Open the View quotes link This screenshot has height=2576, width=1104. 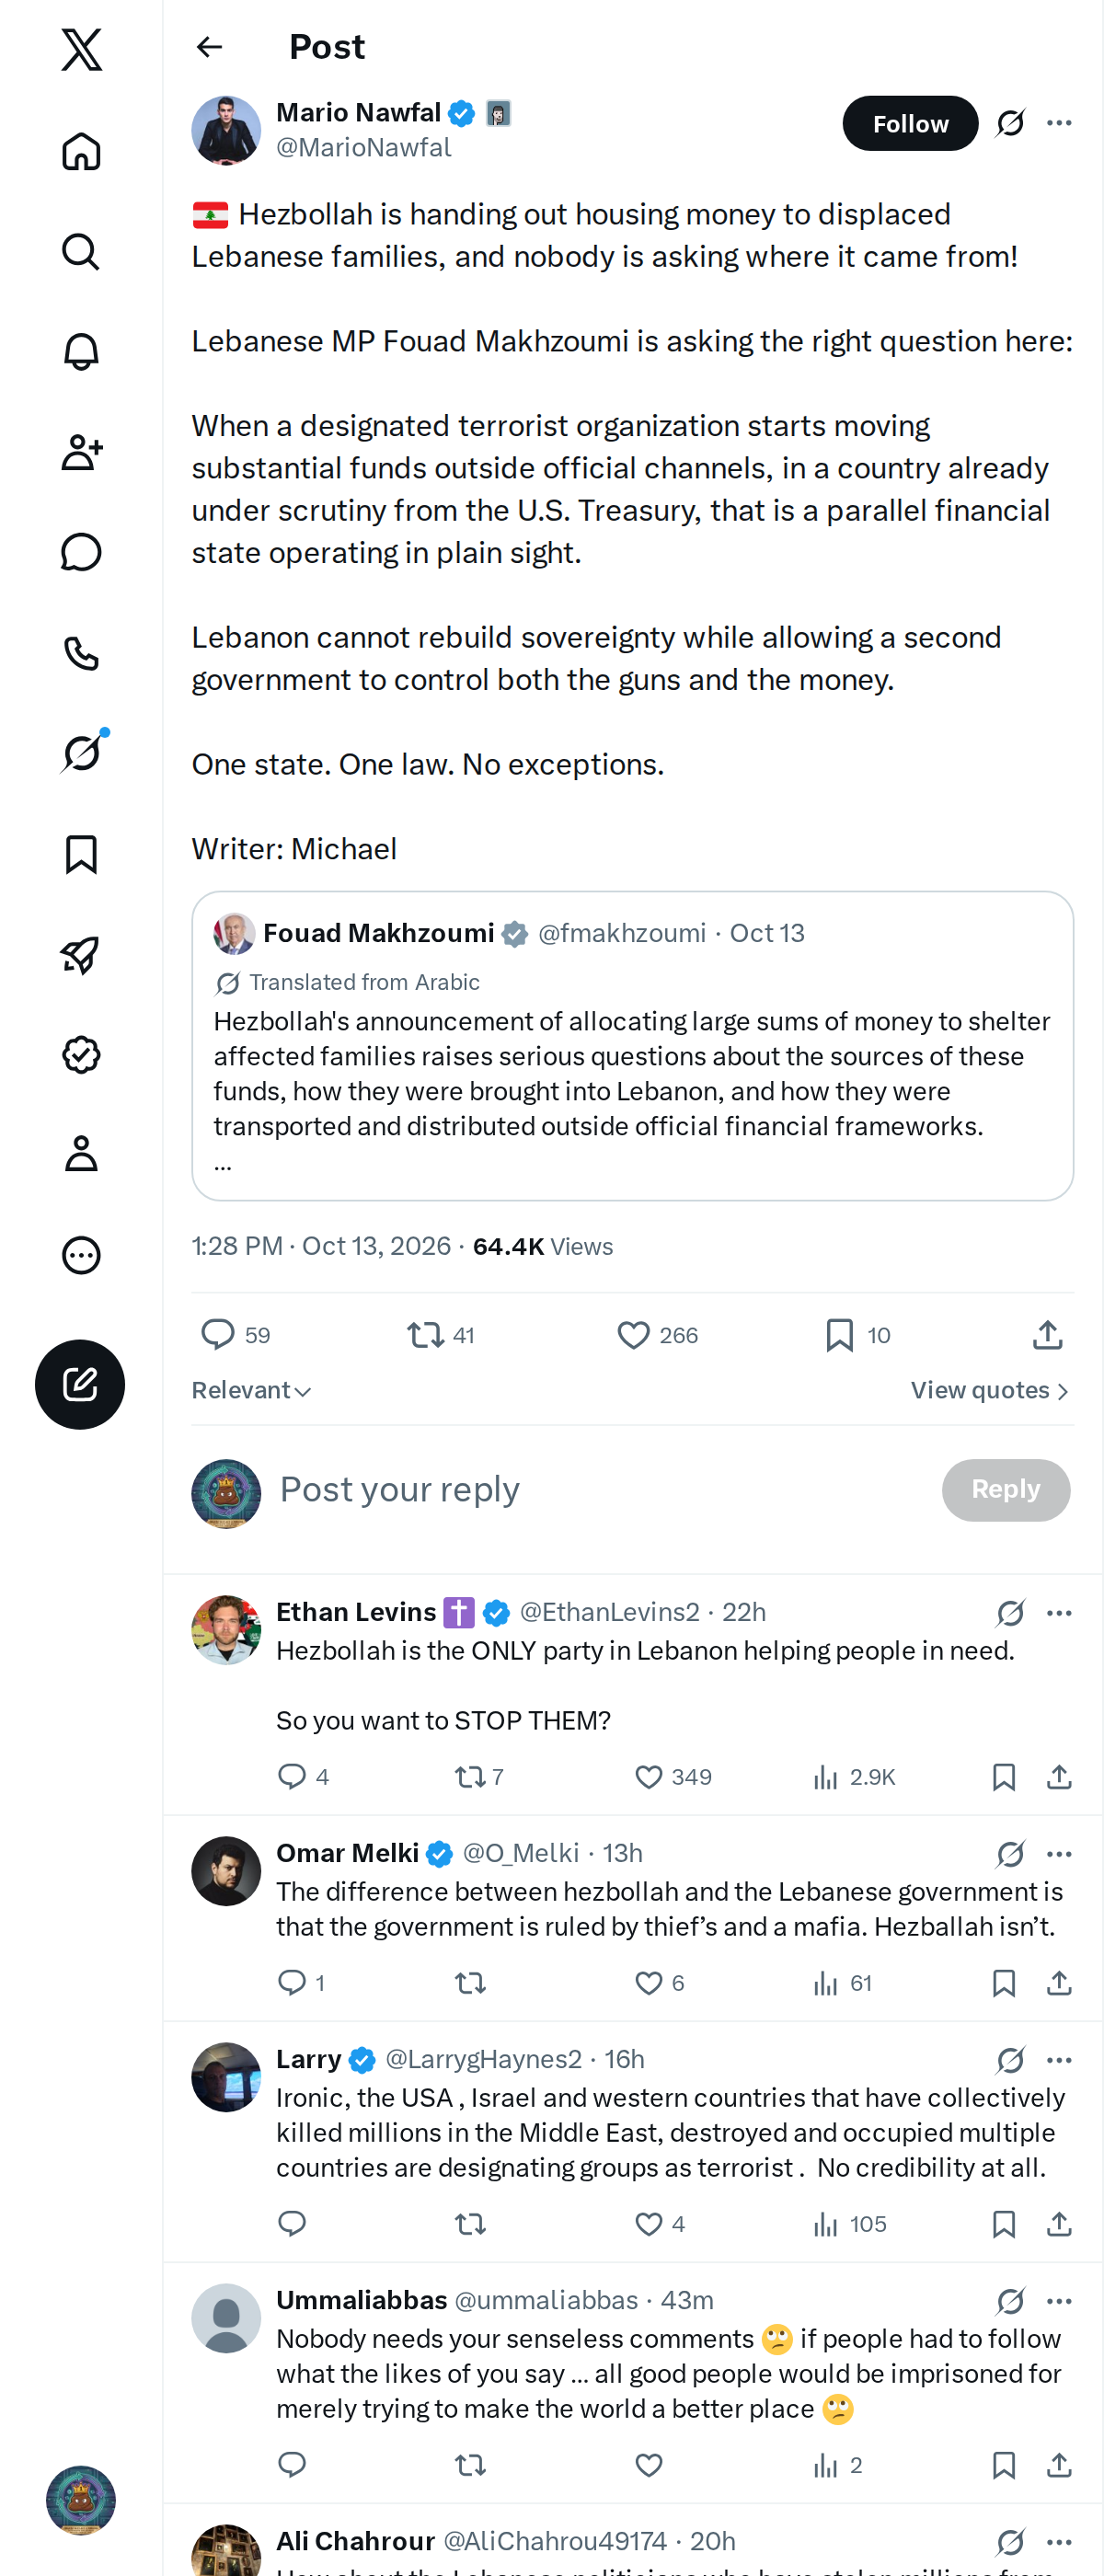tap(990, 1390)
